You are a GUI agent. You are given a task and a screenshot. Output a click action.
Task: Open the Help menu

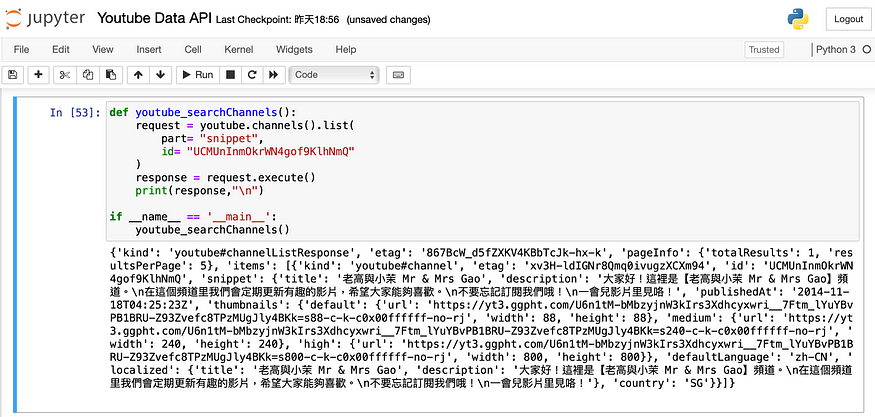pos(346,50)
